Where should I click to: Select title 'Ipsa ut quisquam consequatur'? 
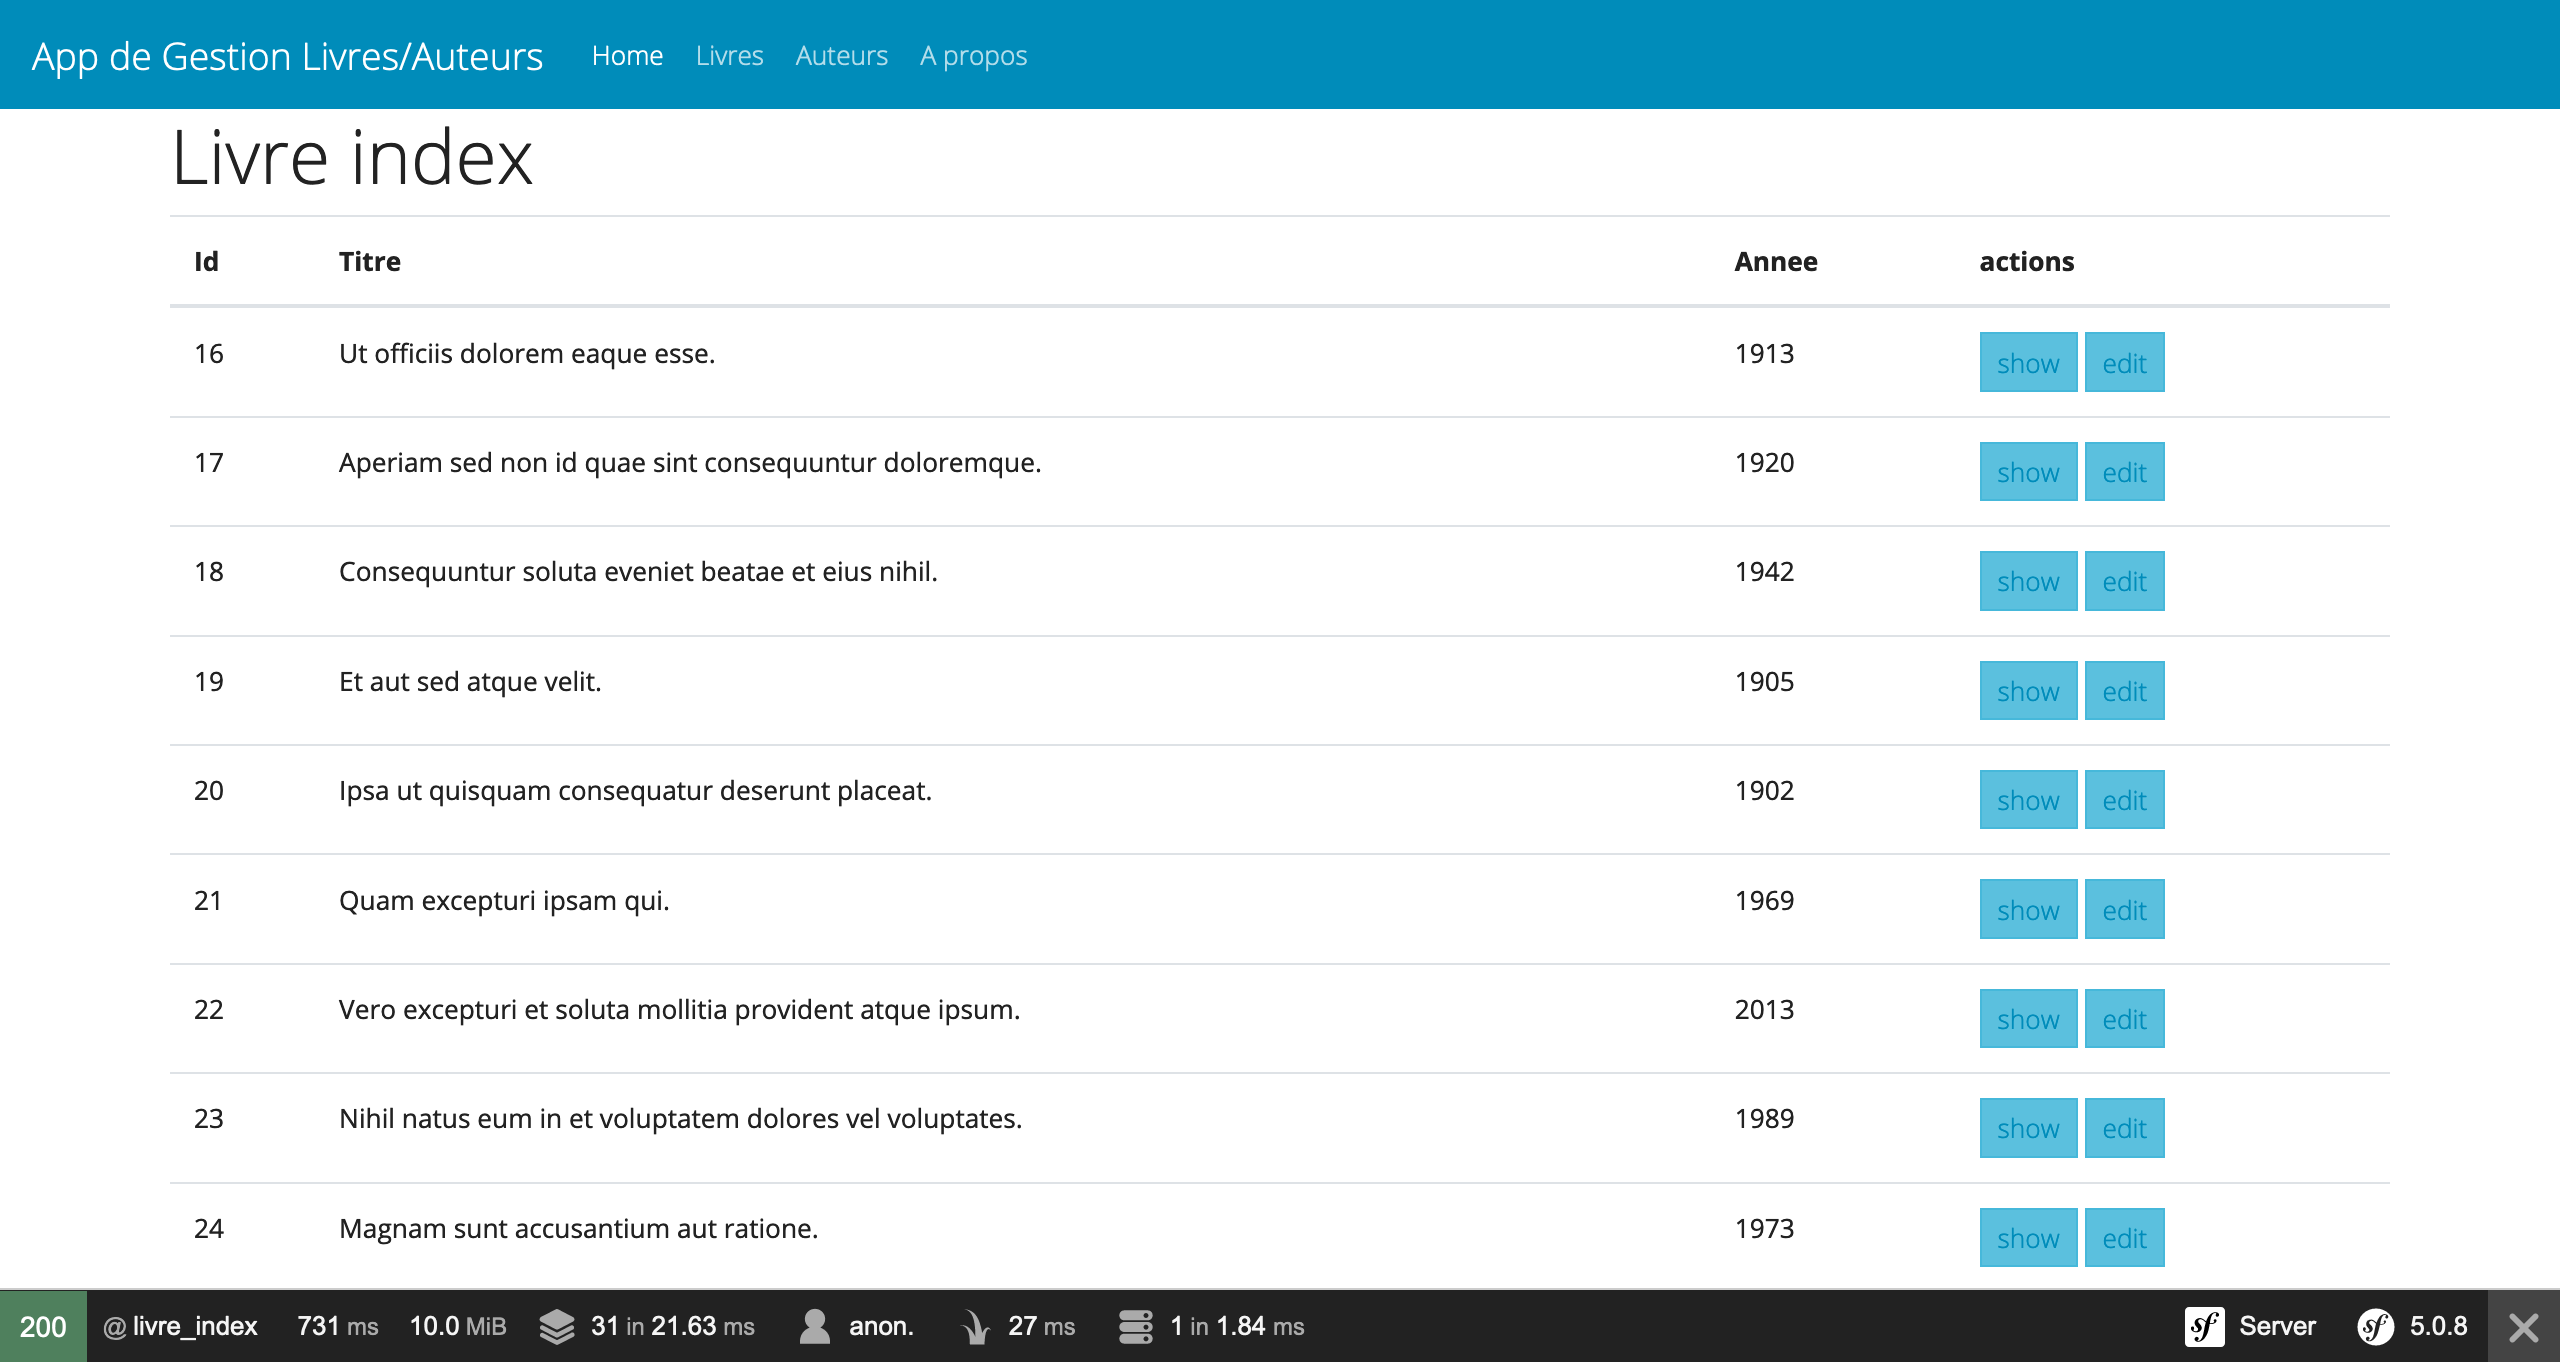[526, 791]
